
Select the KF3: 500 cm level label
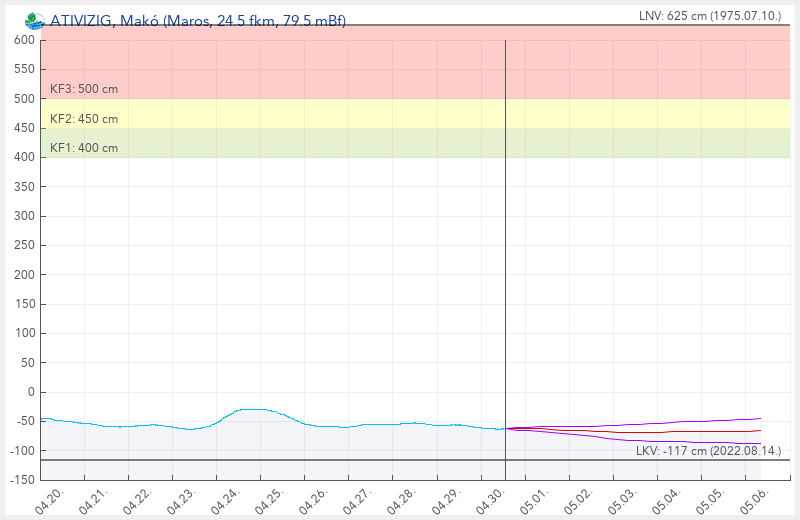click(84, 89)
